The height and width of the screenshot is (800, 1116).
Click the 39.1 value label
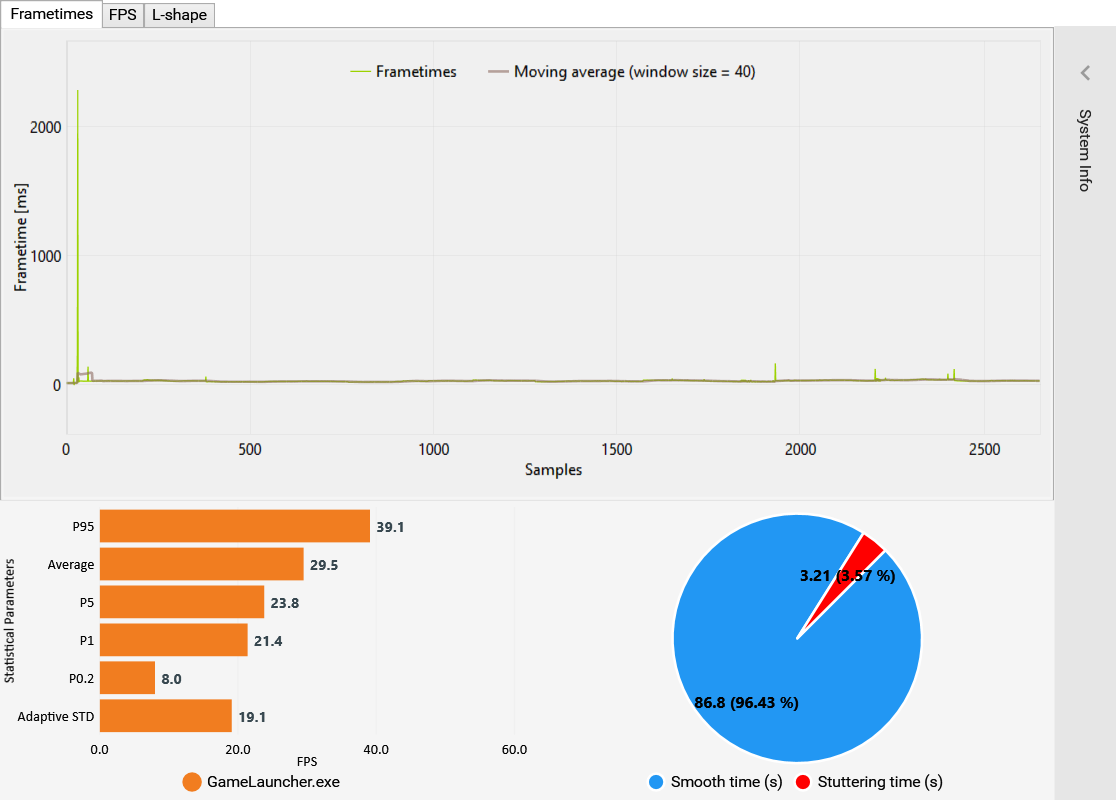pos(390,527)
